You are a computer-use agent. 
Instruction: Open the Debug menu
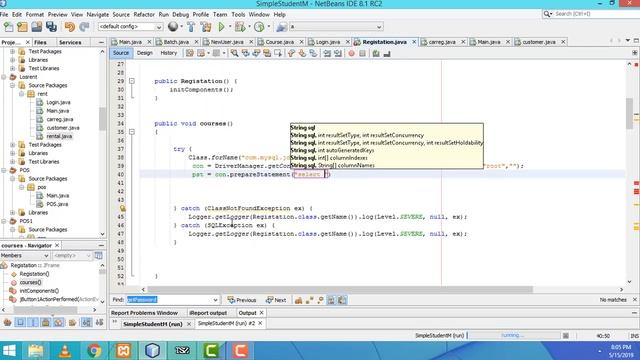[180, 14]
